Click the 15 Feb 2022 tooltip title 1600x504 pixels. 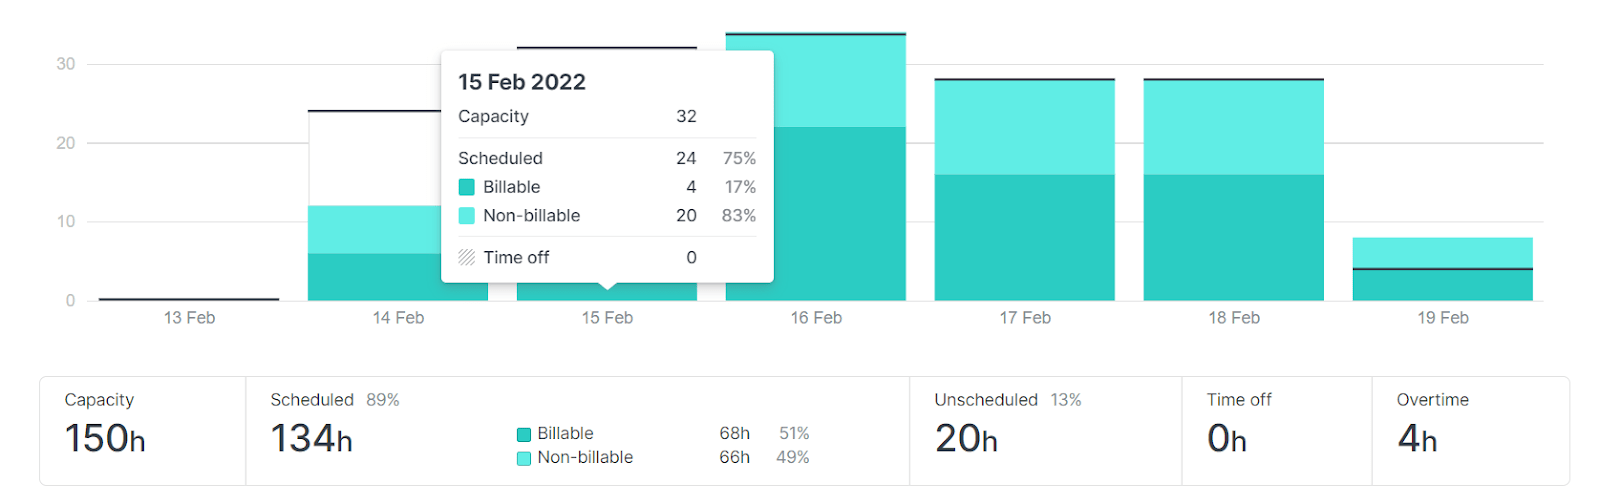[x=522, y=82]
